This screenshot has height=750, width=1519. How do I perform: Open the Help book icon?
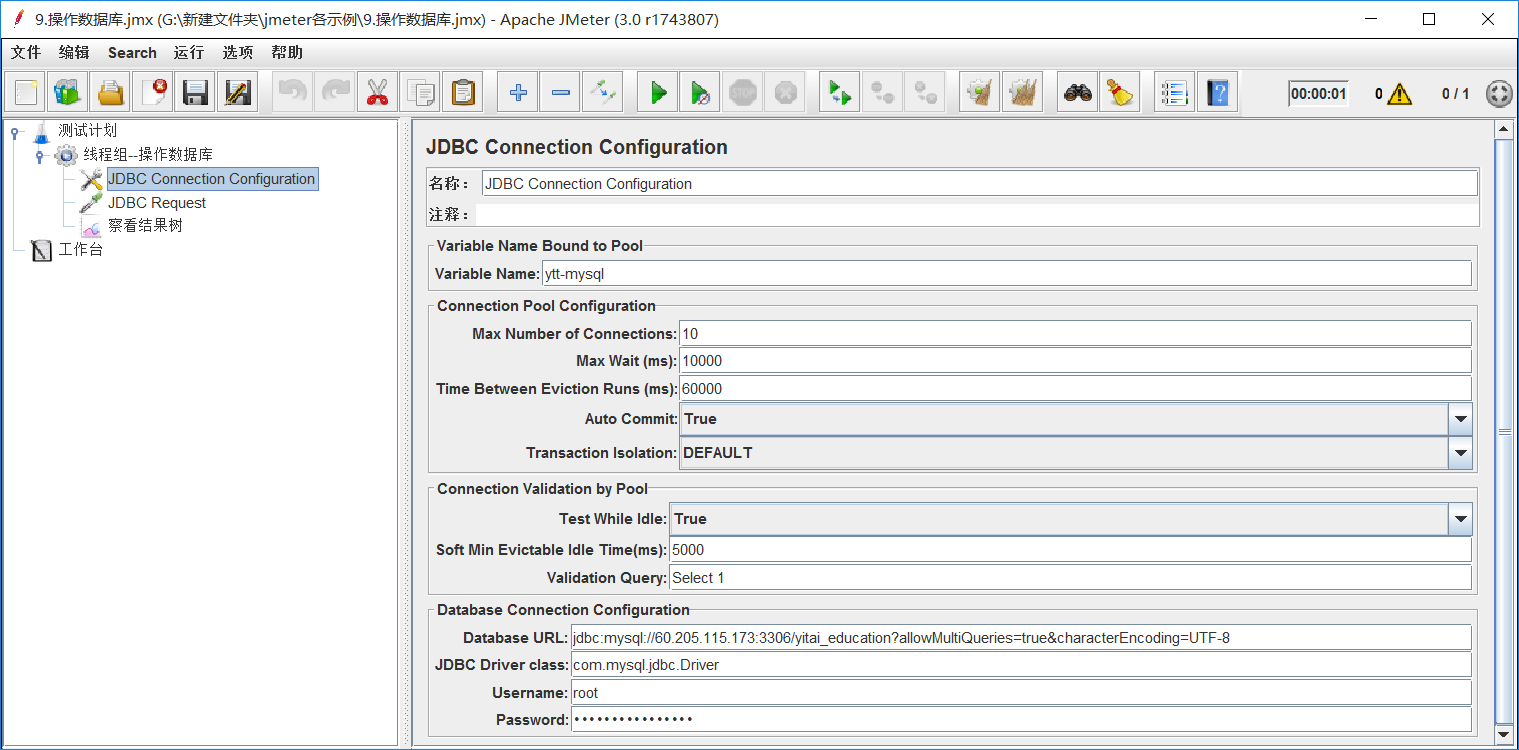(x=1217, y=93)
